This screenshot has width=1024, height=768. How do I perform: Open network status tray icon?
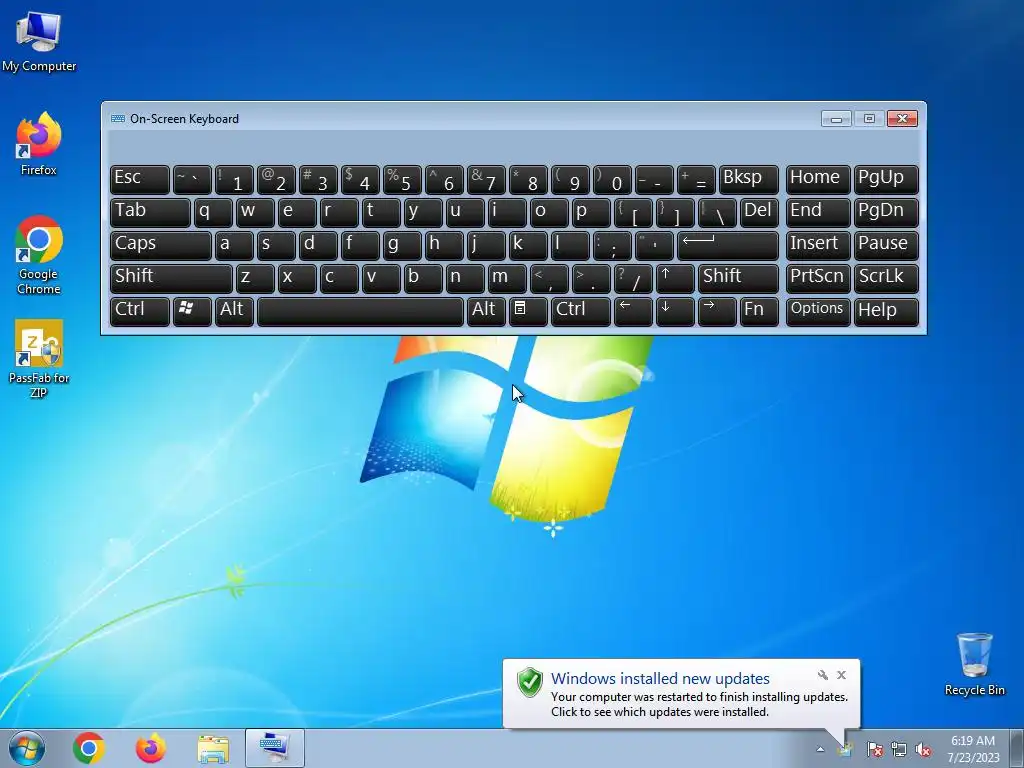tap(899, 749)
